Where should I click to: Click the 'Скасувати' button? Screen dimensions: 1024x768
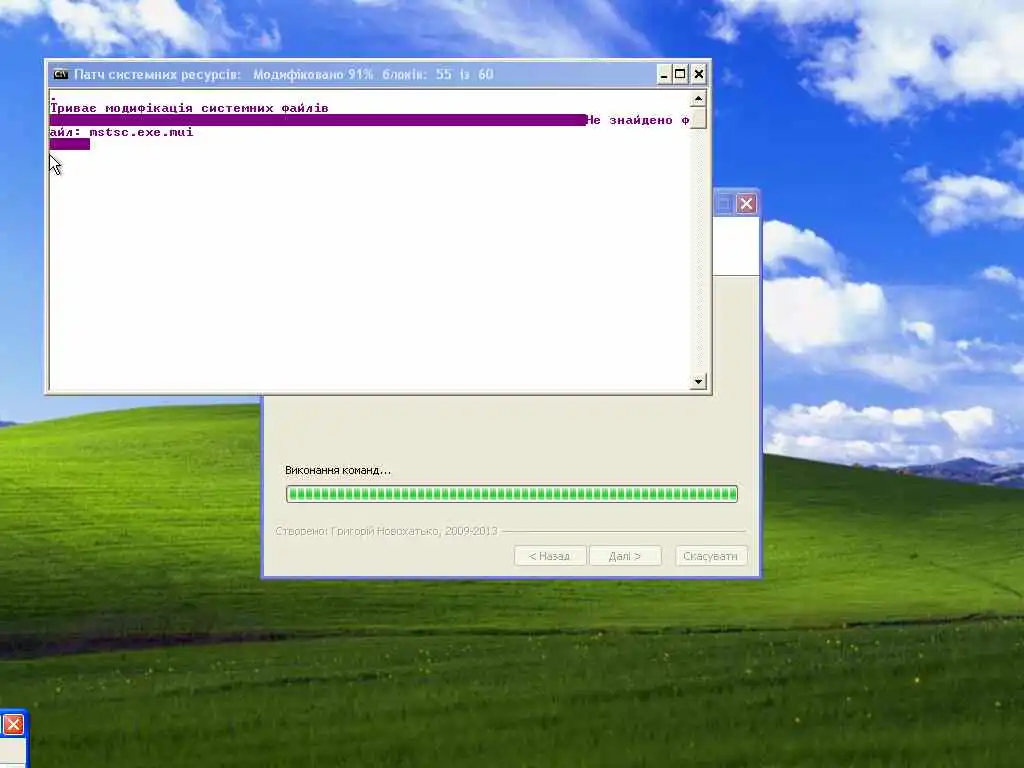click(711, 556)
